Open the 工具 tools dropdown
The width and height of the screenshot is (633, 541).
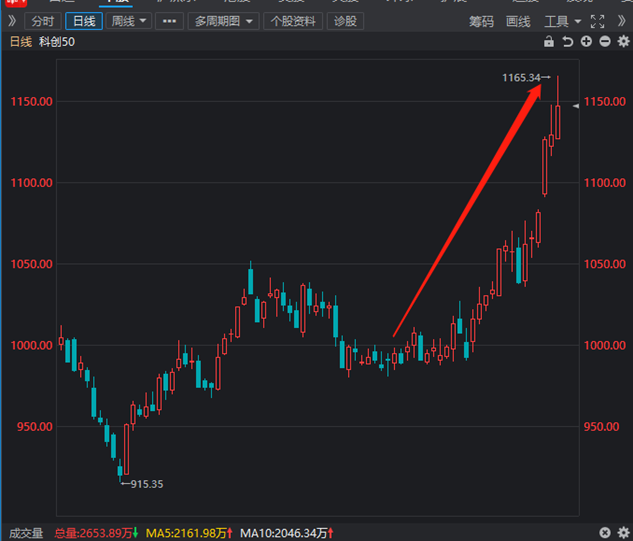click(x=561, y=21)
